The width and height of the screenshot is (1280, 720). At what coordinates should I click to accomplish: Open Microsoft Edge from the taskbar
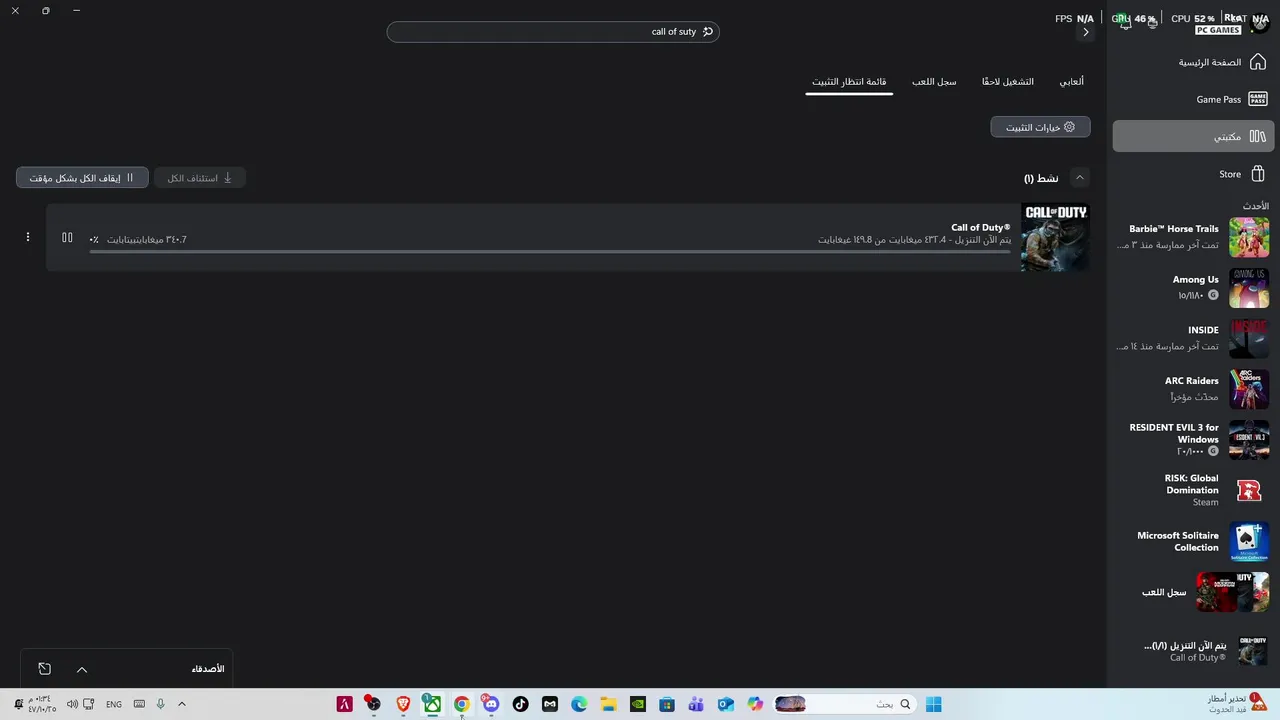coord(579,704)
